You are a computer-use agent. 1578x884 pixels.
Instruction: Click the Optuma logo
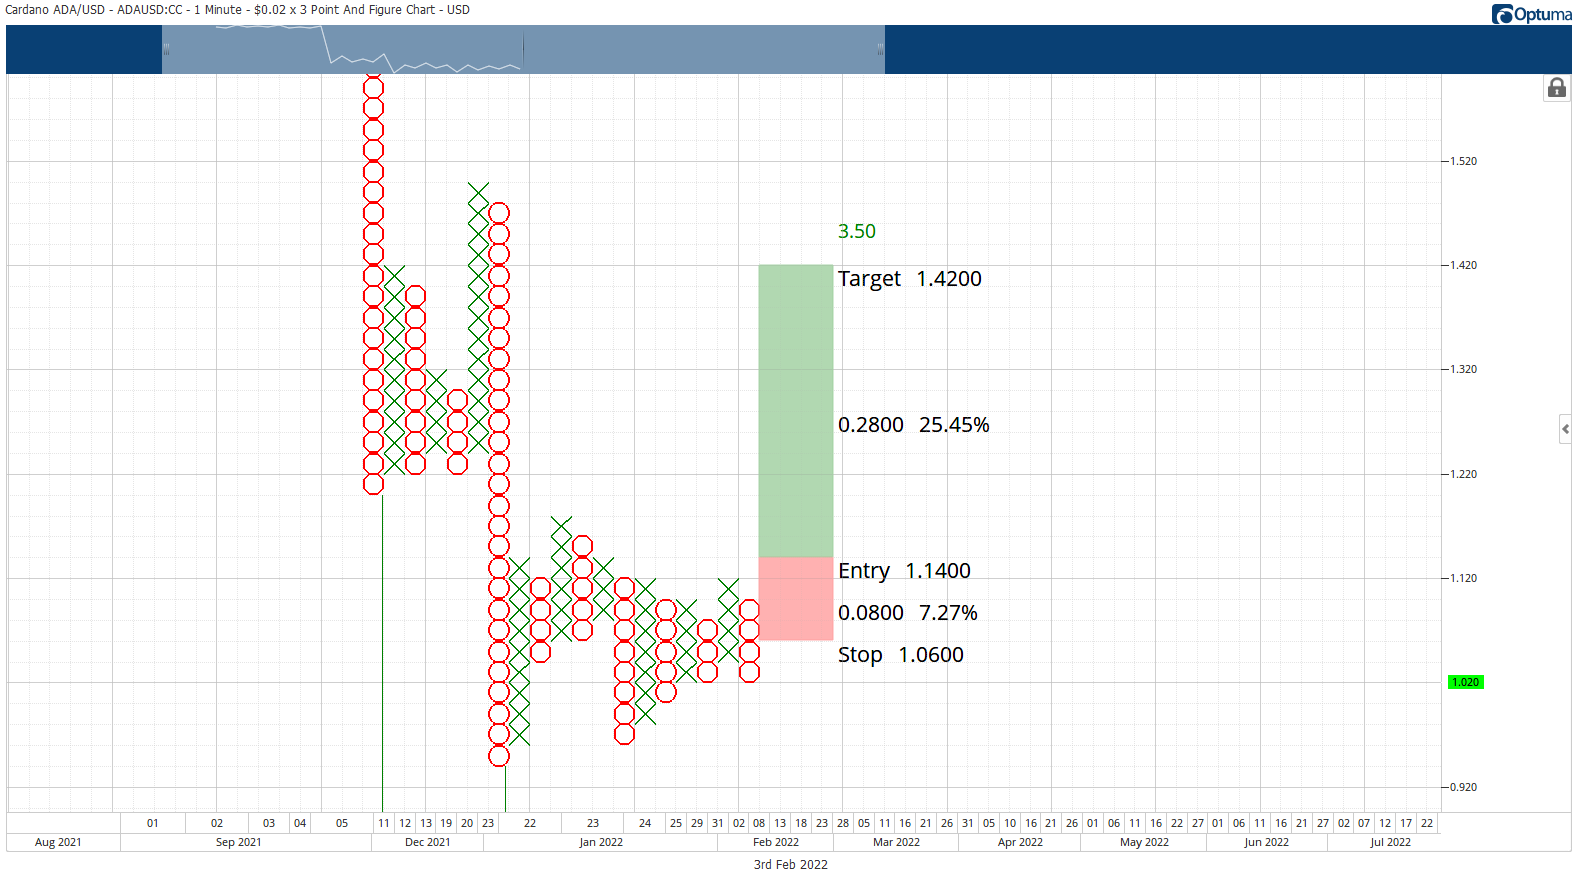pos(1531,14)
